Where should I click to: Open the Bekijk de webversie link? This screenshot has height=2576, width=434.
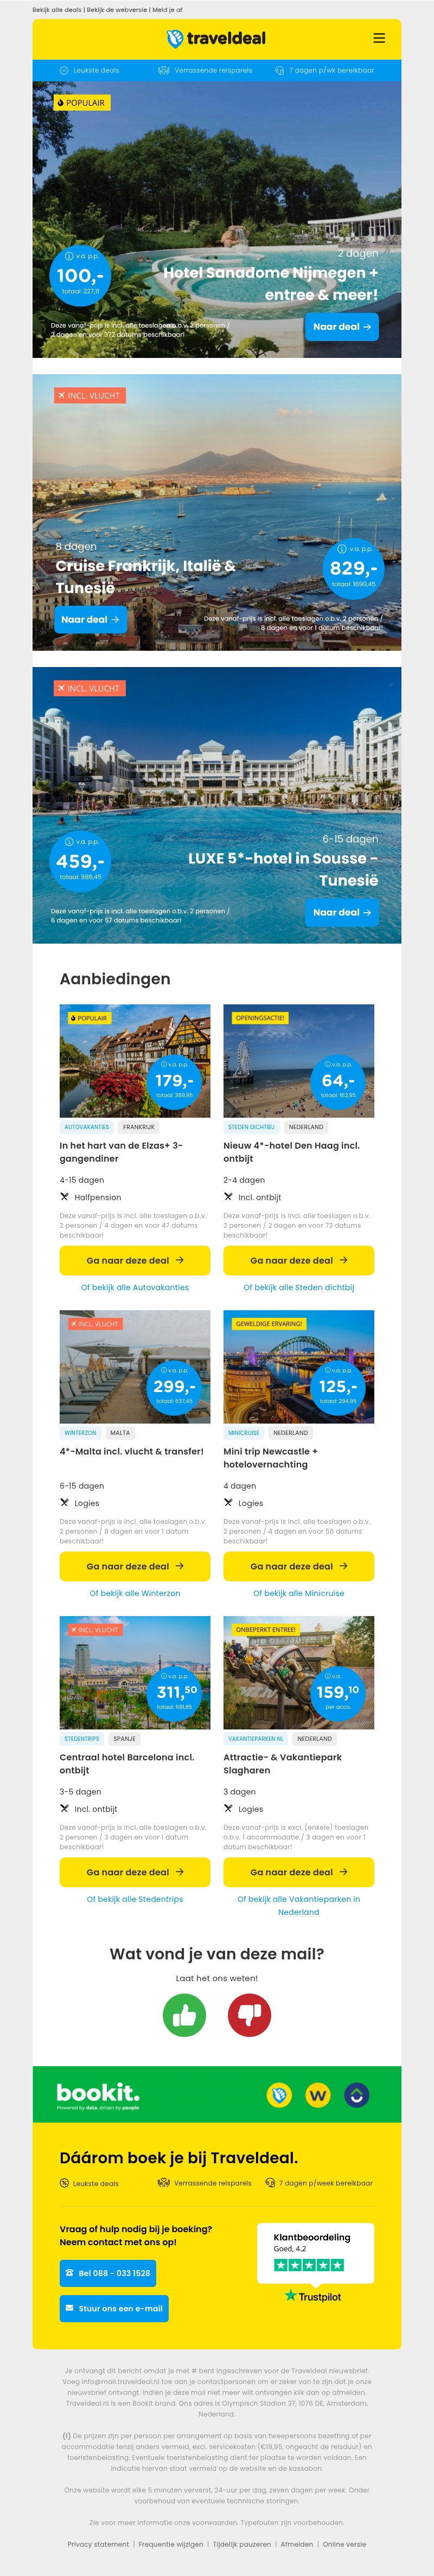click(x=117, y=9)
